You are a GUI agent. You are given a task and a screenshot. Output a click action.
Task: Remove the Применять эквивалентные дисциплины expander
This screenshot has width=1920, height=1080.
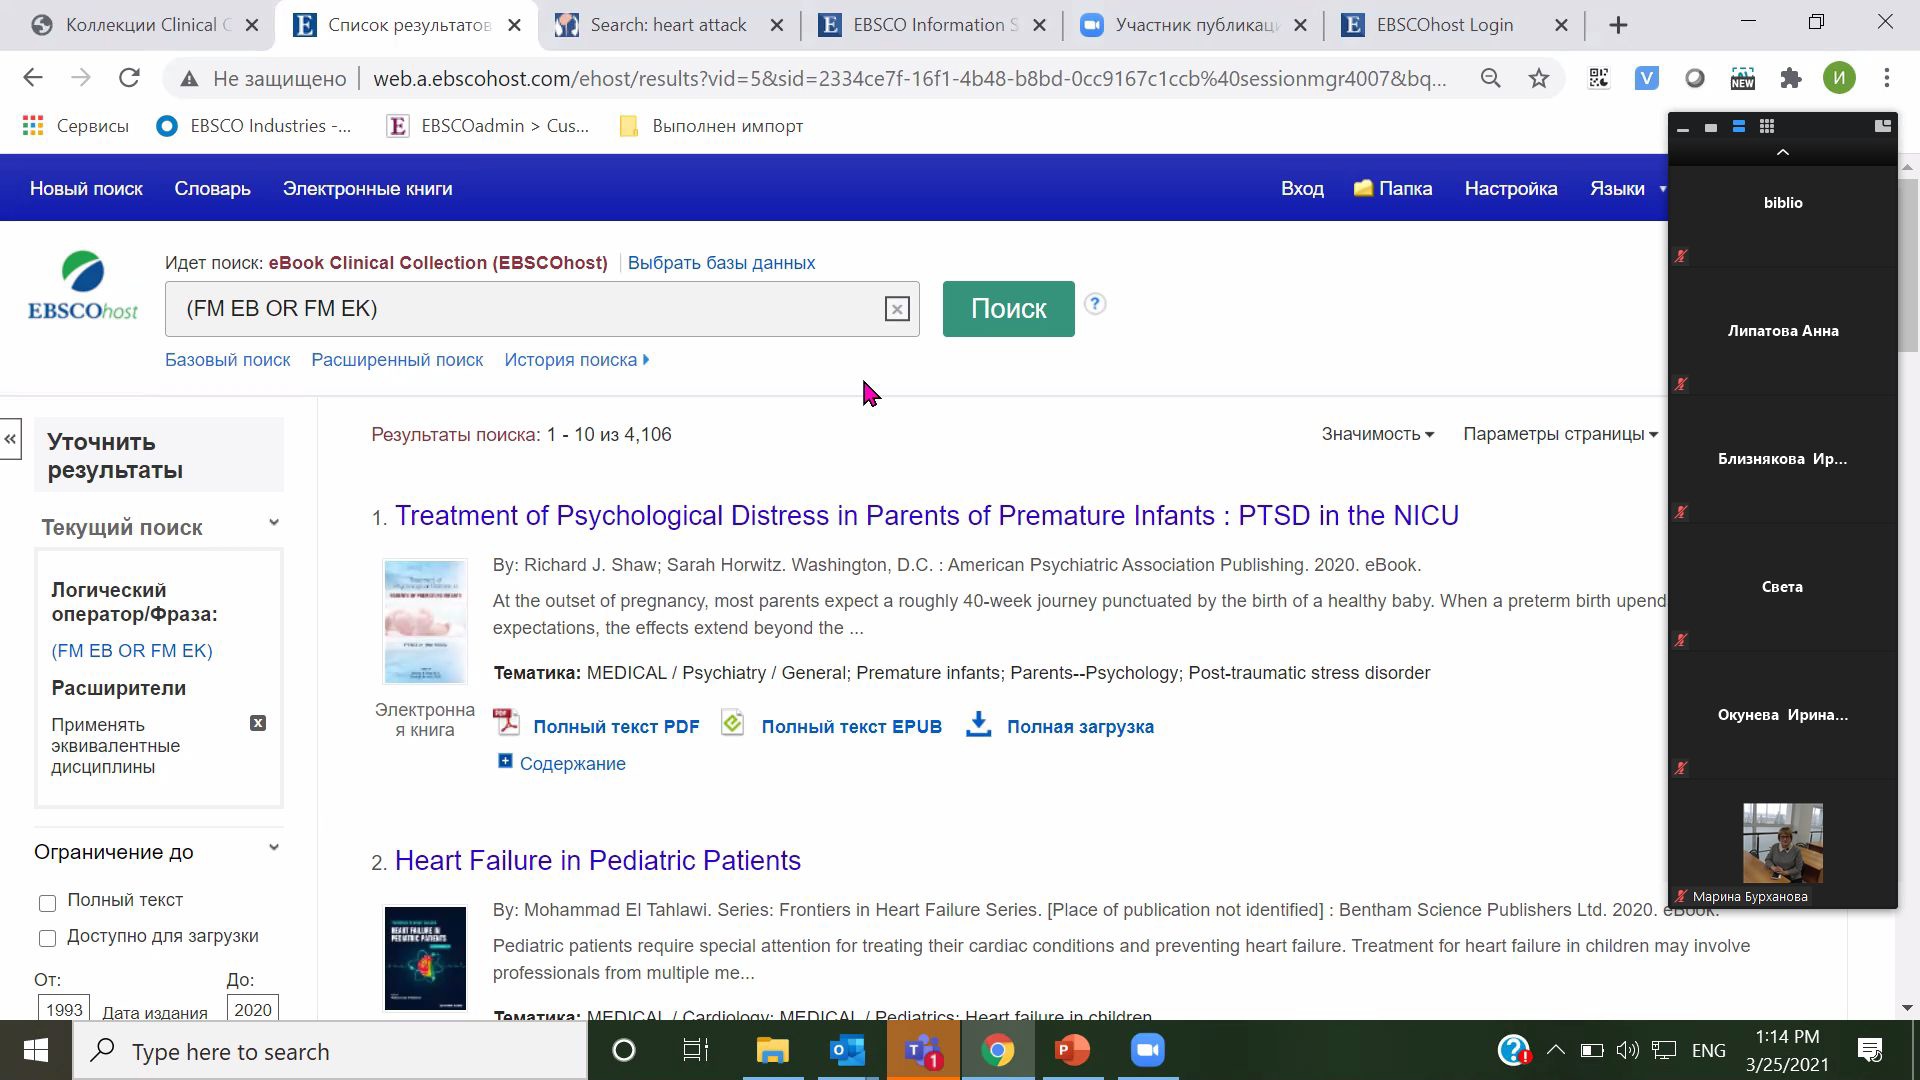[258, 723]
